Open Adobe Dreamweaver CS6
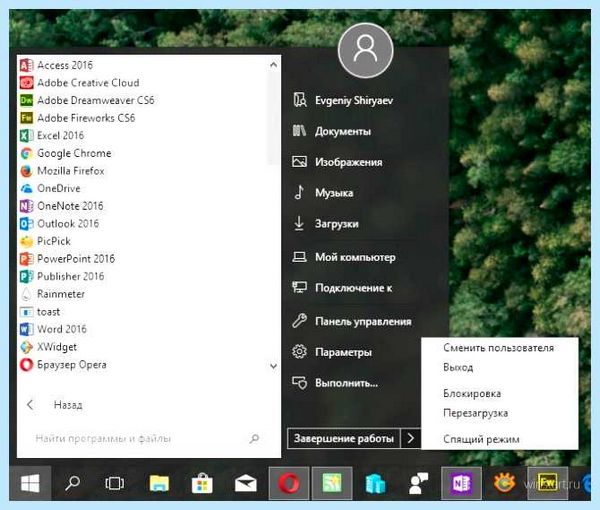The image size is (600, 510). tap(87, 100)
